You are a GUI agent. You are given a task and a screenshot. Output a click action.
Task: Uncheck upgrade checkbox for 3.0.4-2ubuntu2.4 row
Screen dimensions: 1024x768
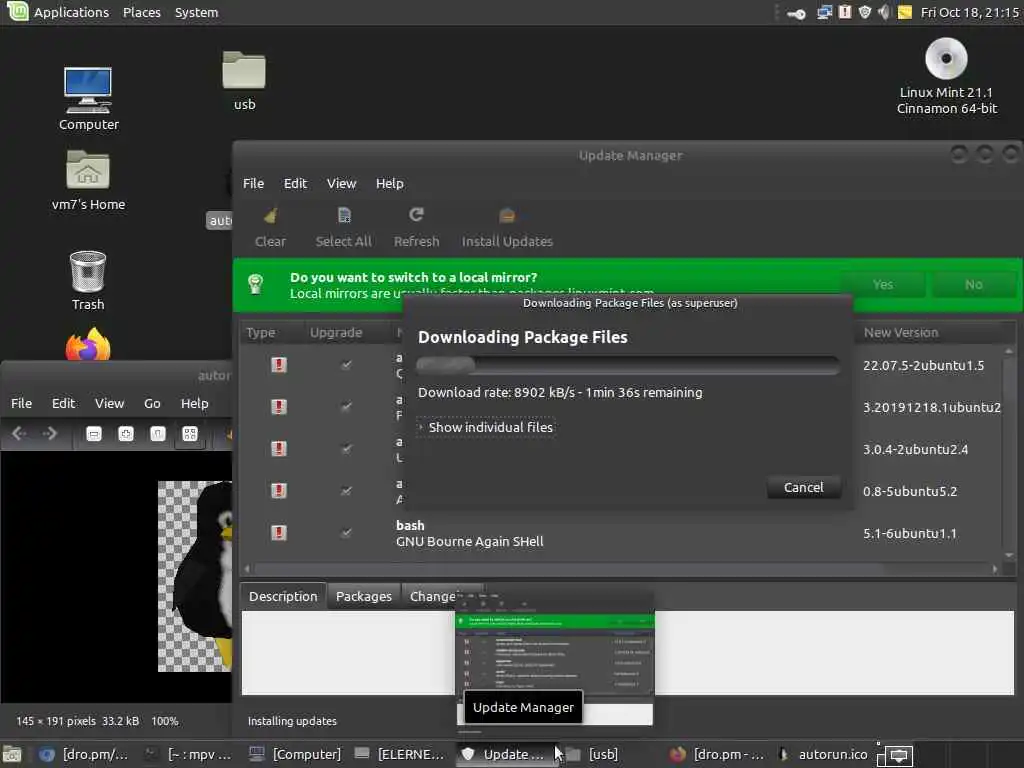point(347,449)
